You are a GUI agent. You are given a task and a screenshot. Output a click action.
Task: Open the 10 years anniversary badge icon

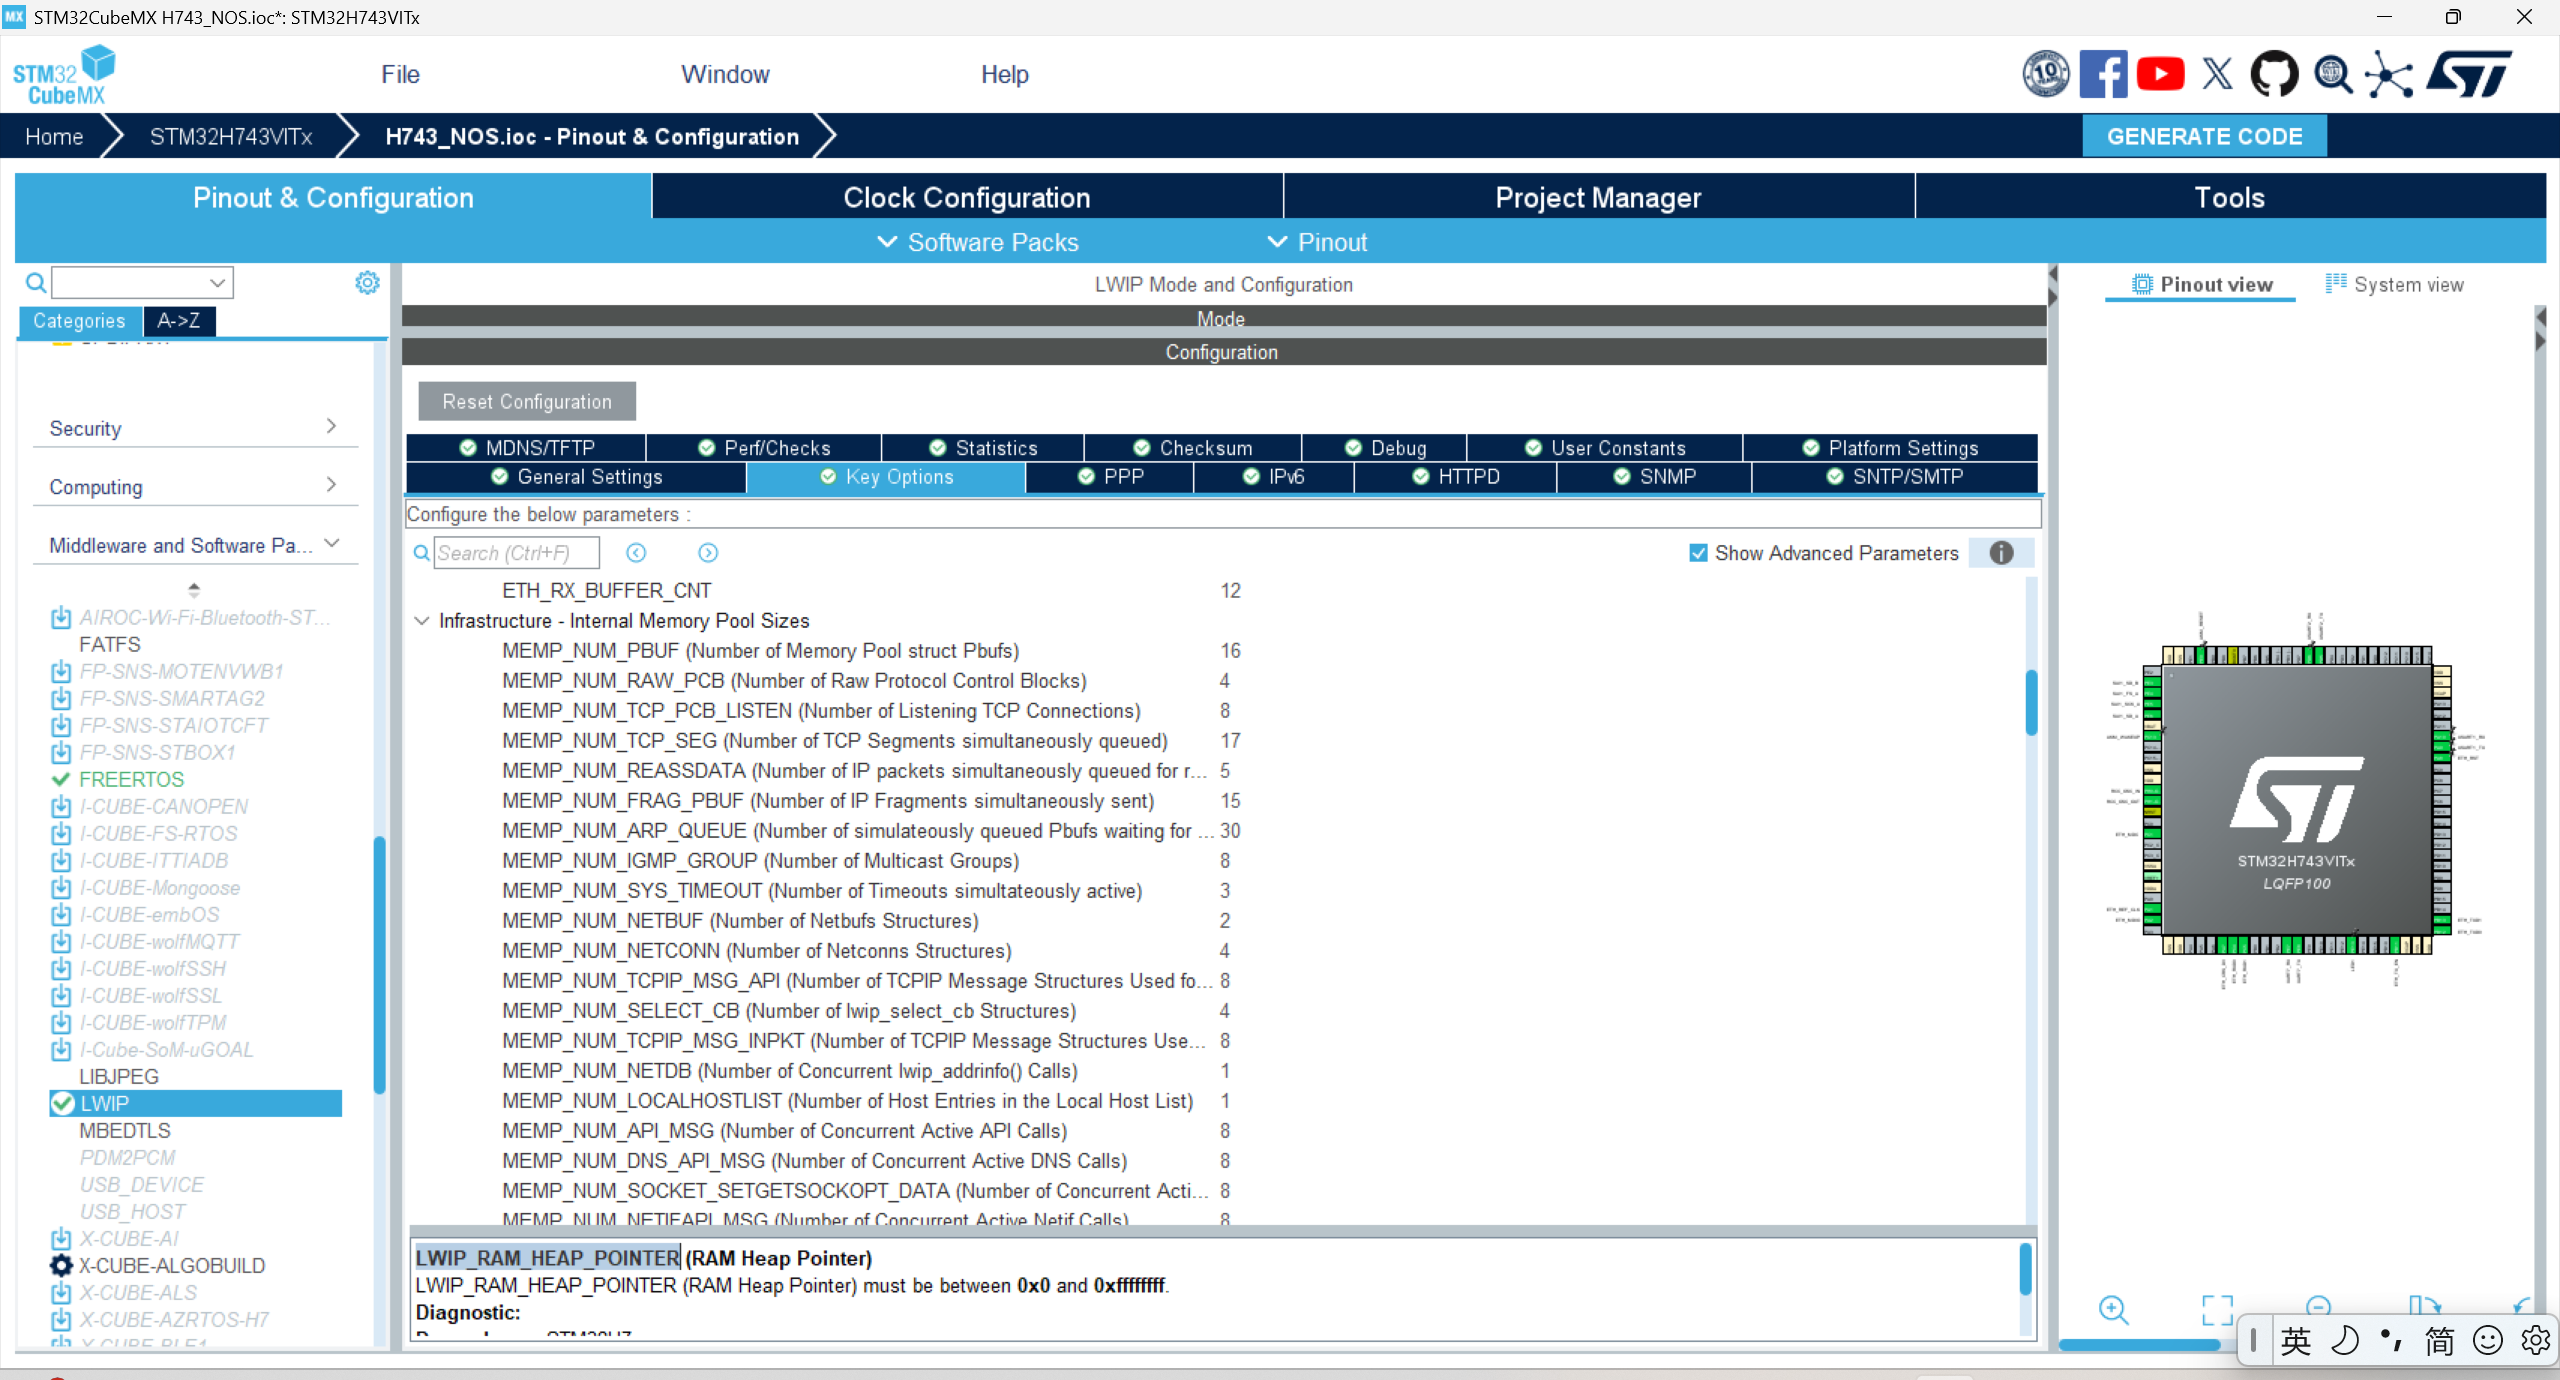(x=2046, y=74)
